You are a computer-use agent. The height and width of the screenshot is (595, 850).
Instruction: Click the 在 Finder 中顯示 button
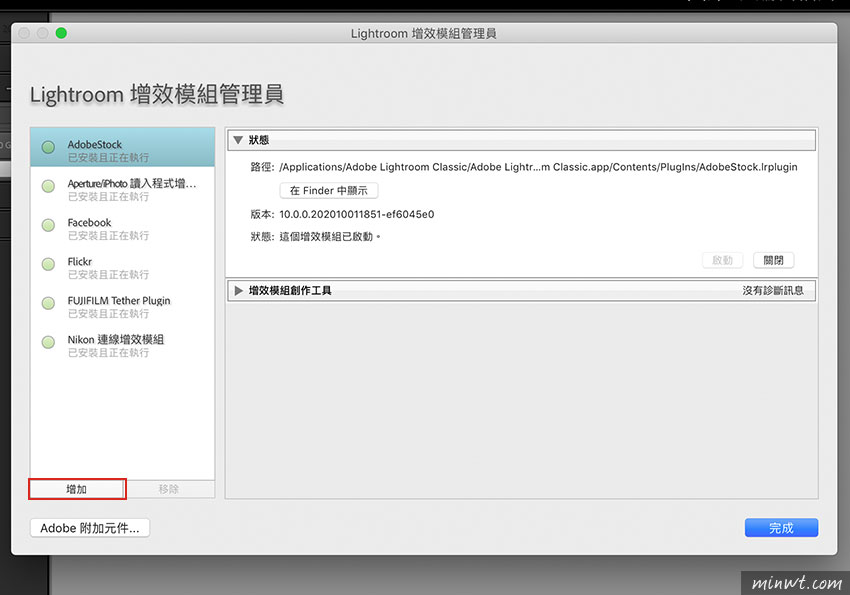click(x=329, y=191)
